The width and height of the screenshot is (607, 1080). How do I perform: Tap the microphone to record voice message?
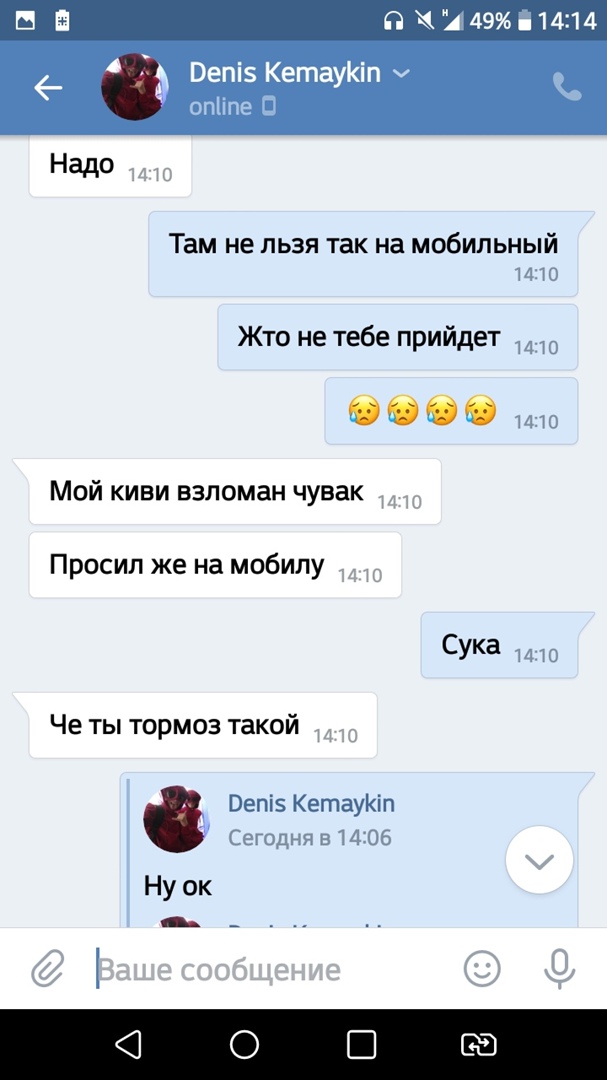coord(559,968)
